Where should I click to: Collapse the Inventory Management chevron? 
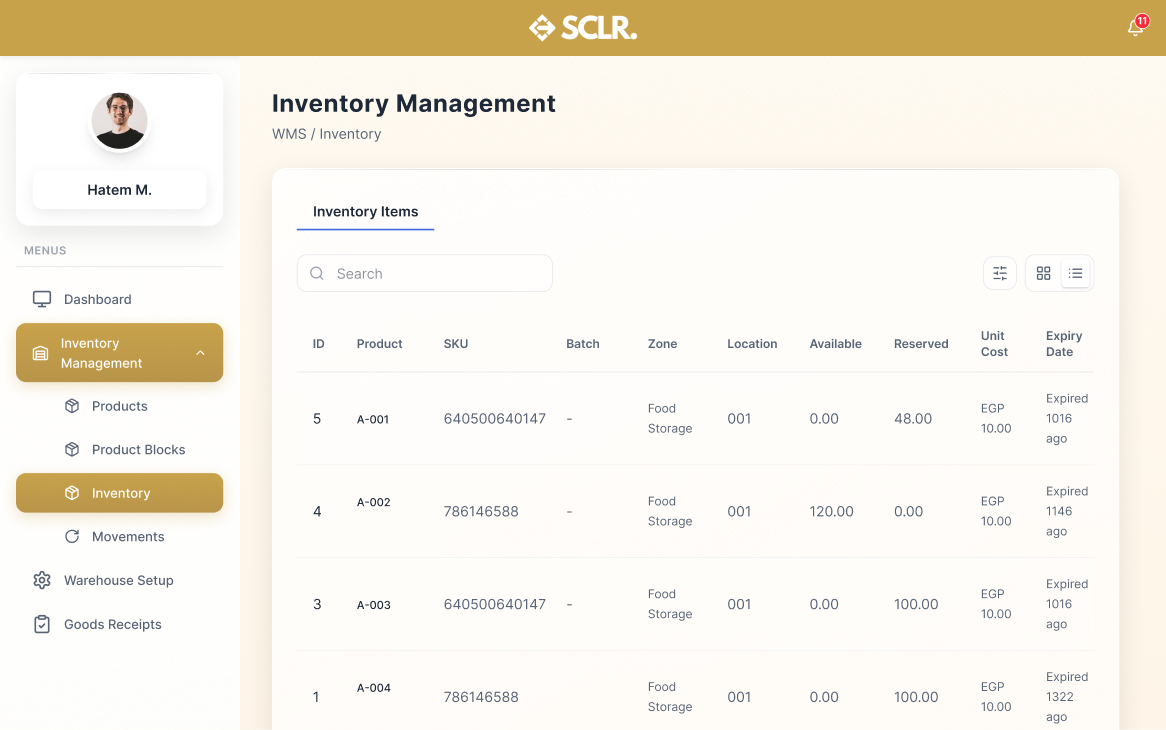click(x=200, y=353)
